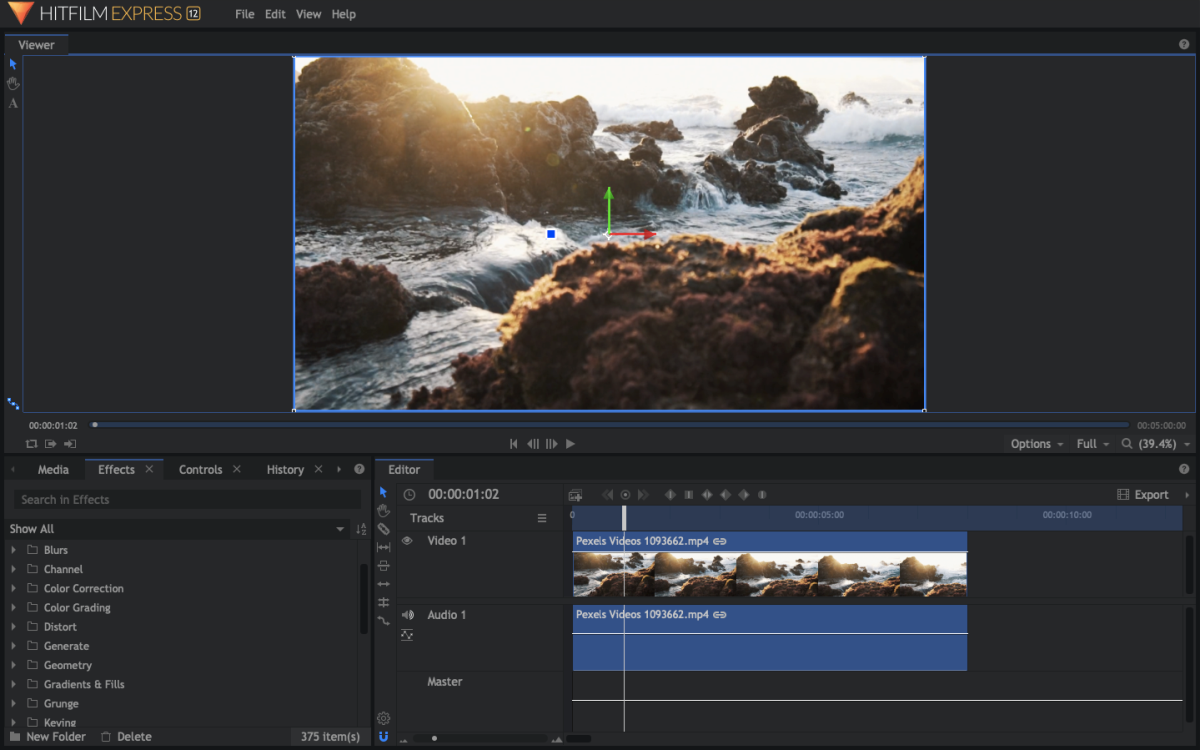1200x750 pixels.
Task: Click the sort effects A-Z icon
Action: tap(361, 529)
